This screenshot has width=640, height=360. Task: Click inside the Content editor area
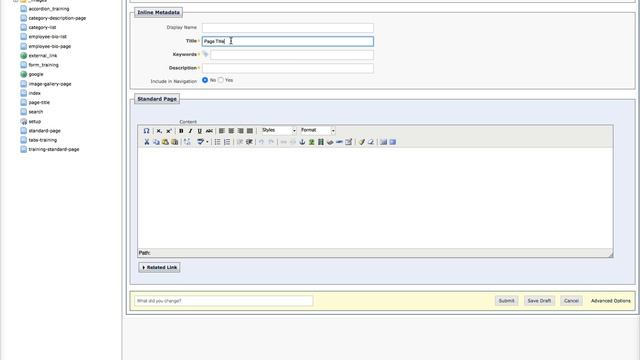(x=375, y=198)
